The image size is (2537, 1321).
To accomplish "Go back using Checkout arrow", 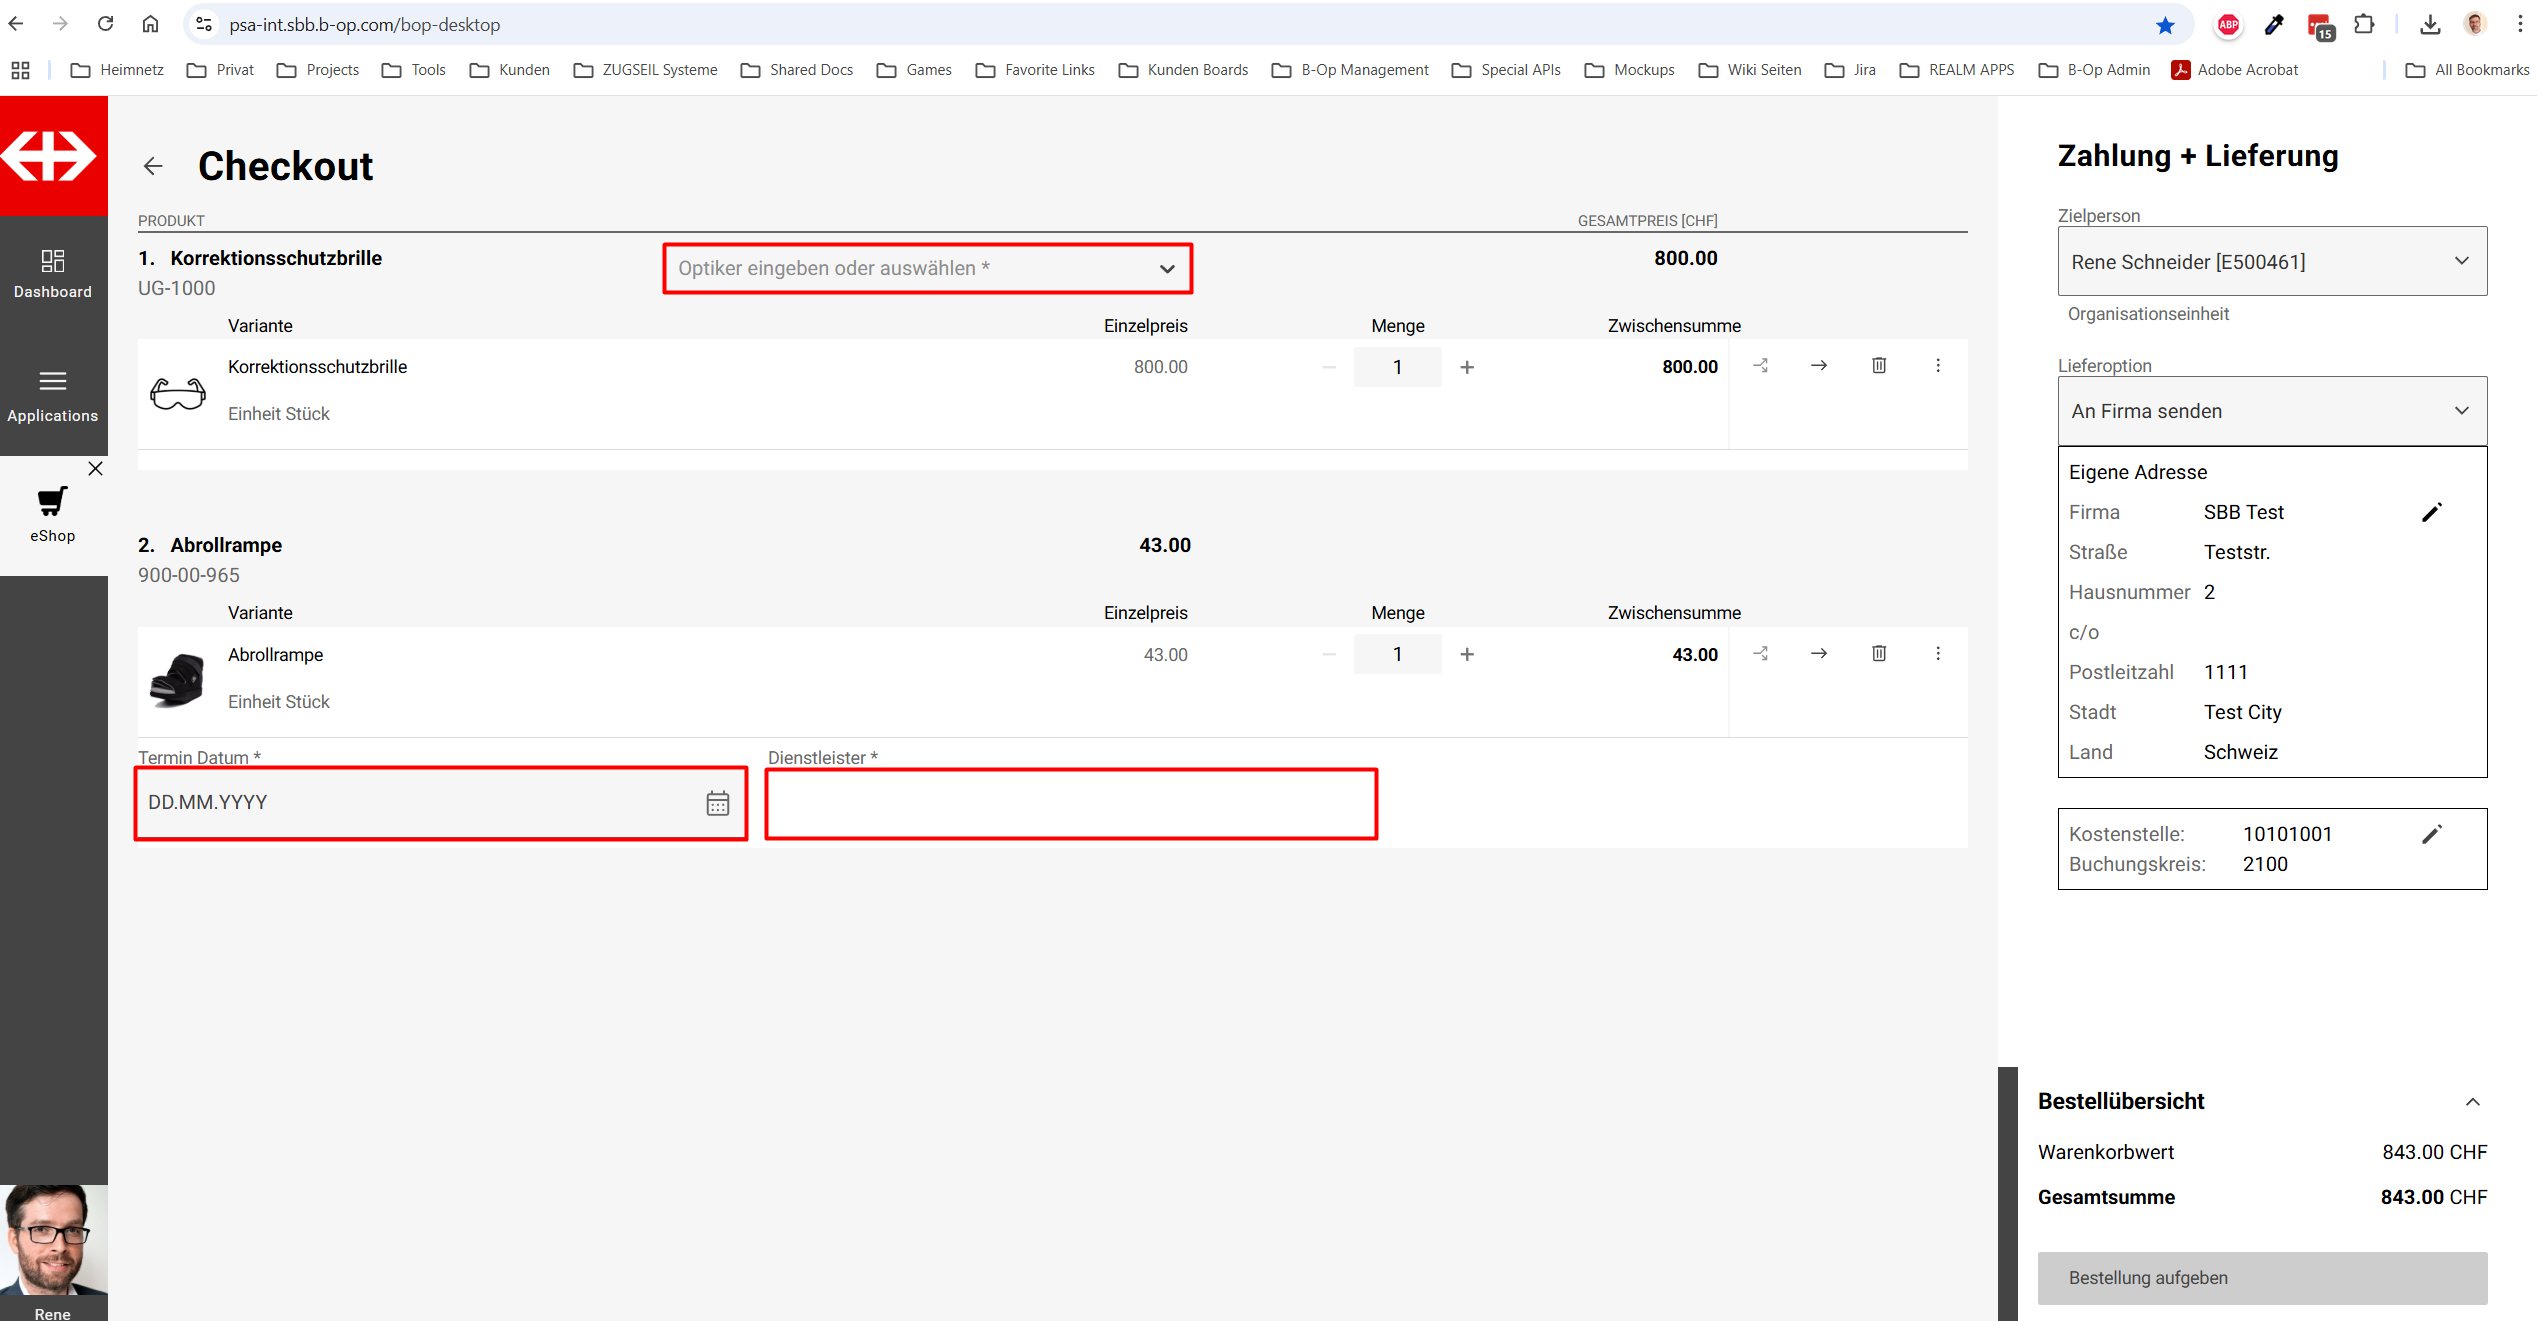I will point(153,166).
